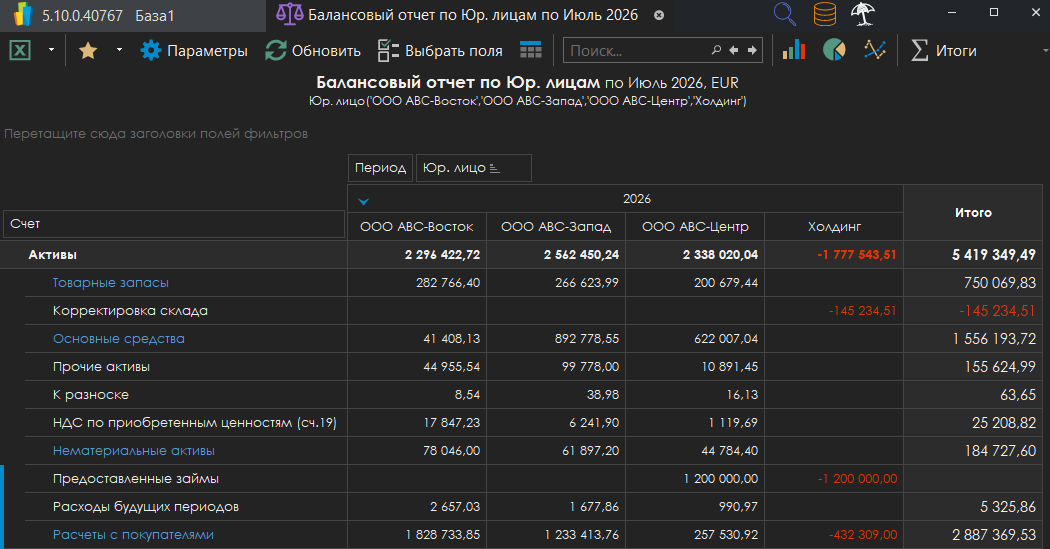
Task: Click the table layout icon
Action: click(x=531, y=50)
